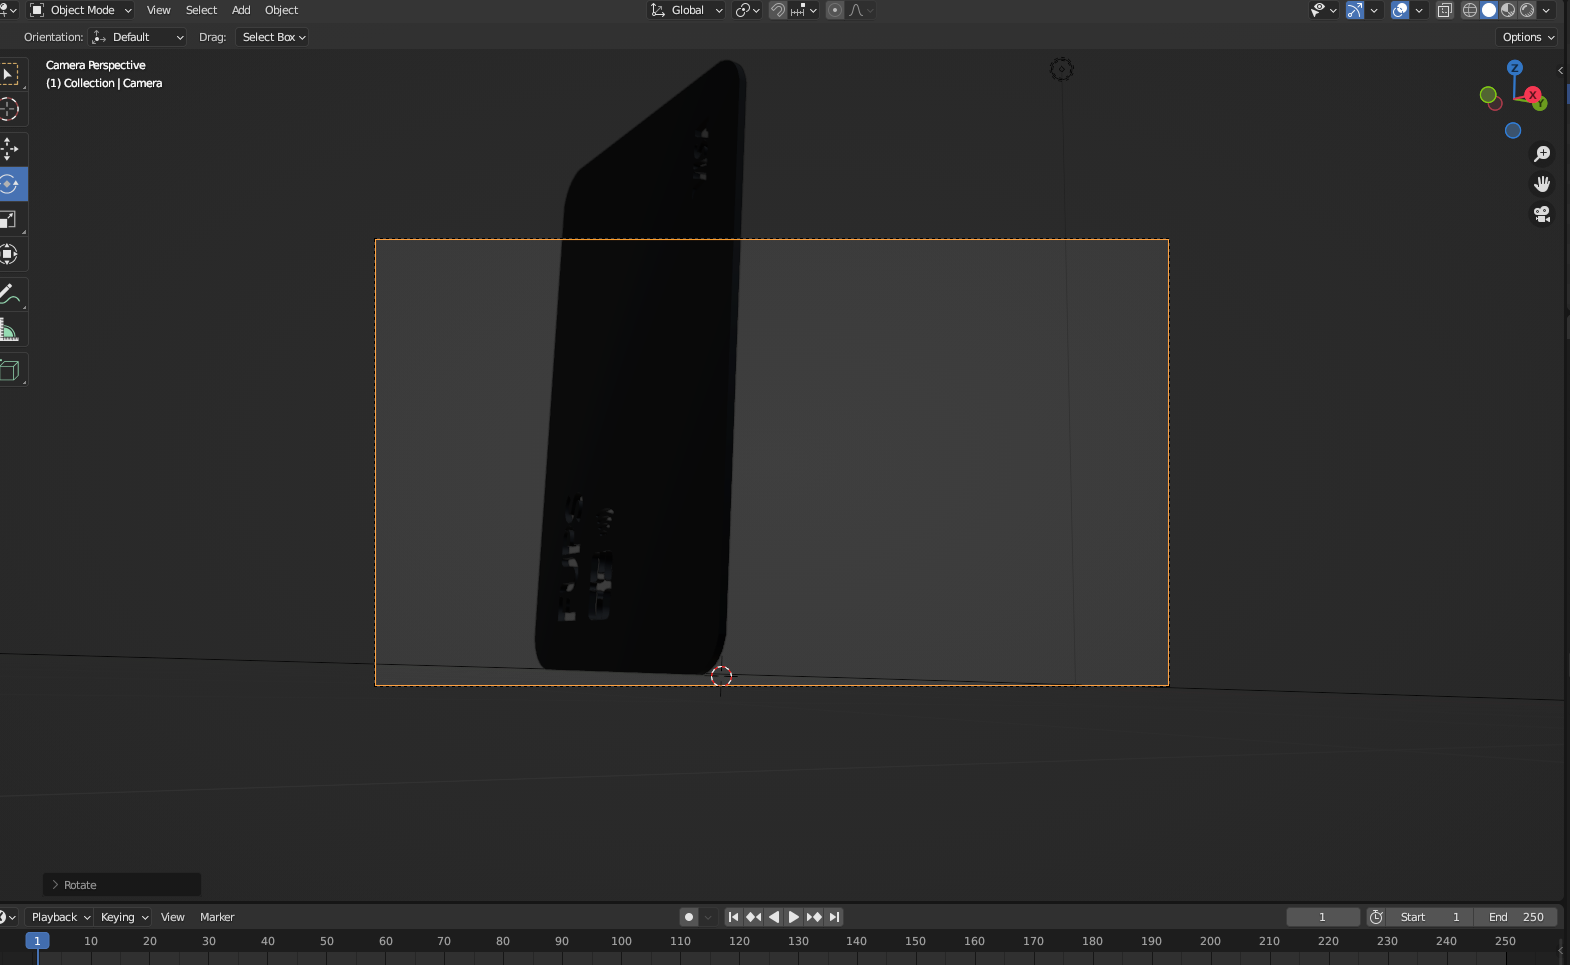Toggle camera view icon in viewport
This screenshot has height=965, width=1570.
coord(1542,214)
